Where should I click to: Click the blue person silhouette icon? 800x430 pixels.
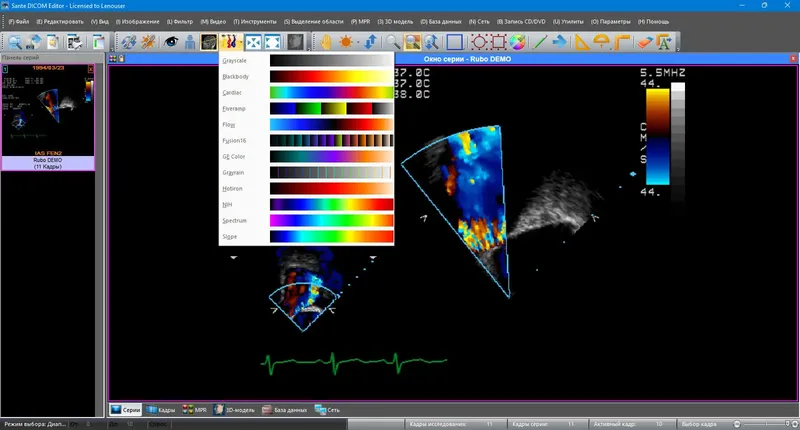pos(190,42)
